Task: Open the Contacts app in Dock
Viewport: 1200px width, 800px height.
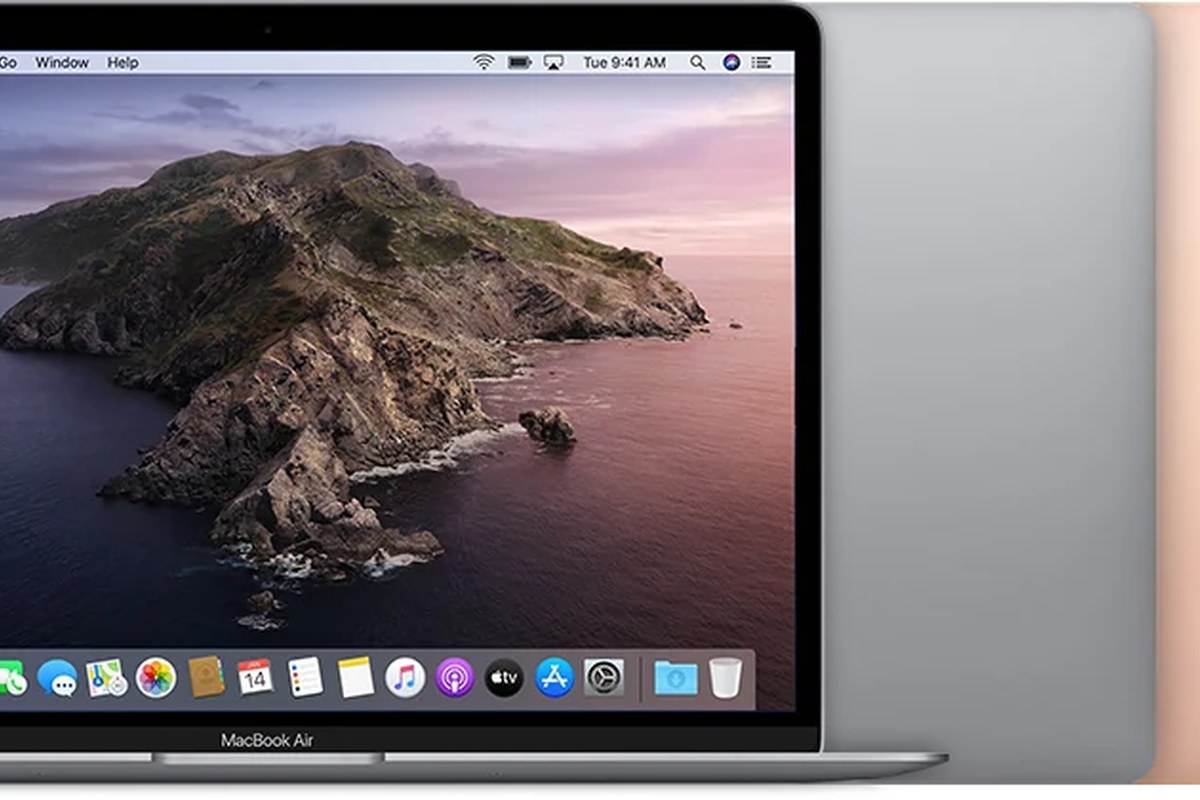Action: (206, 678)
